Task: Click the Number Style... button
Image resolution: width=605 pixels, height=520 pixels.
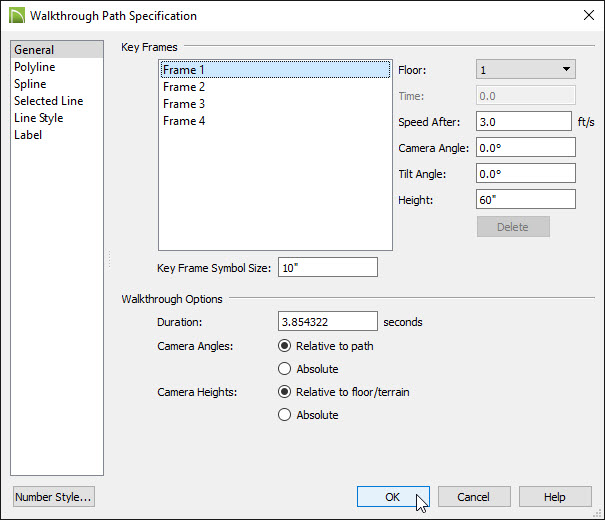Action: pos(54,496)
